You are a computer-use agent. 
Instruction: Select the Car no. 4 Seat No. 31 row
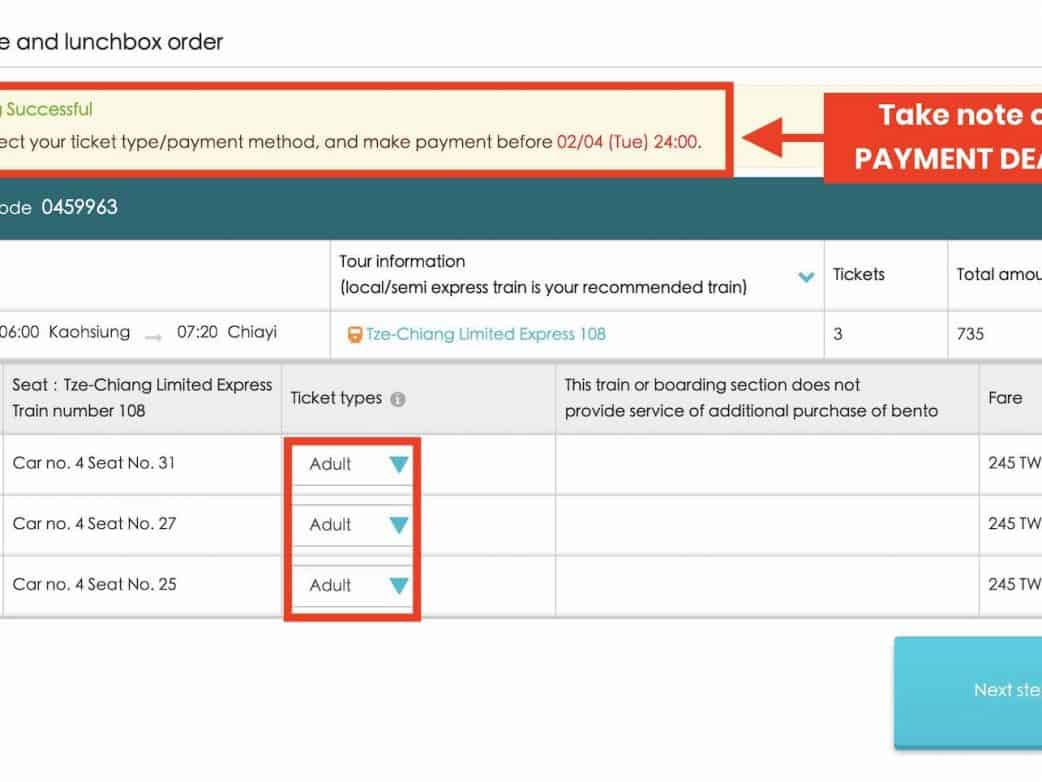[x=94, y=463]
